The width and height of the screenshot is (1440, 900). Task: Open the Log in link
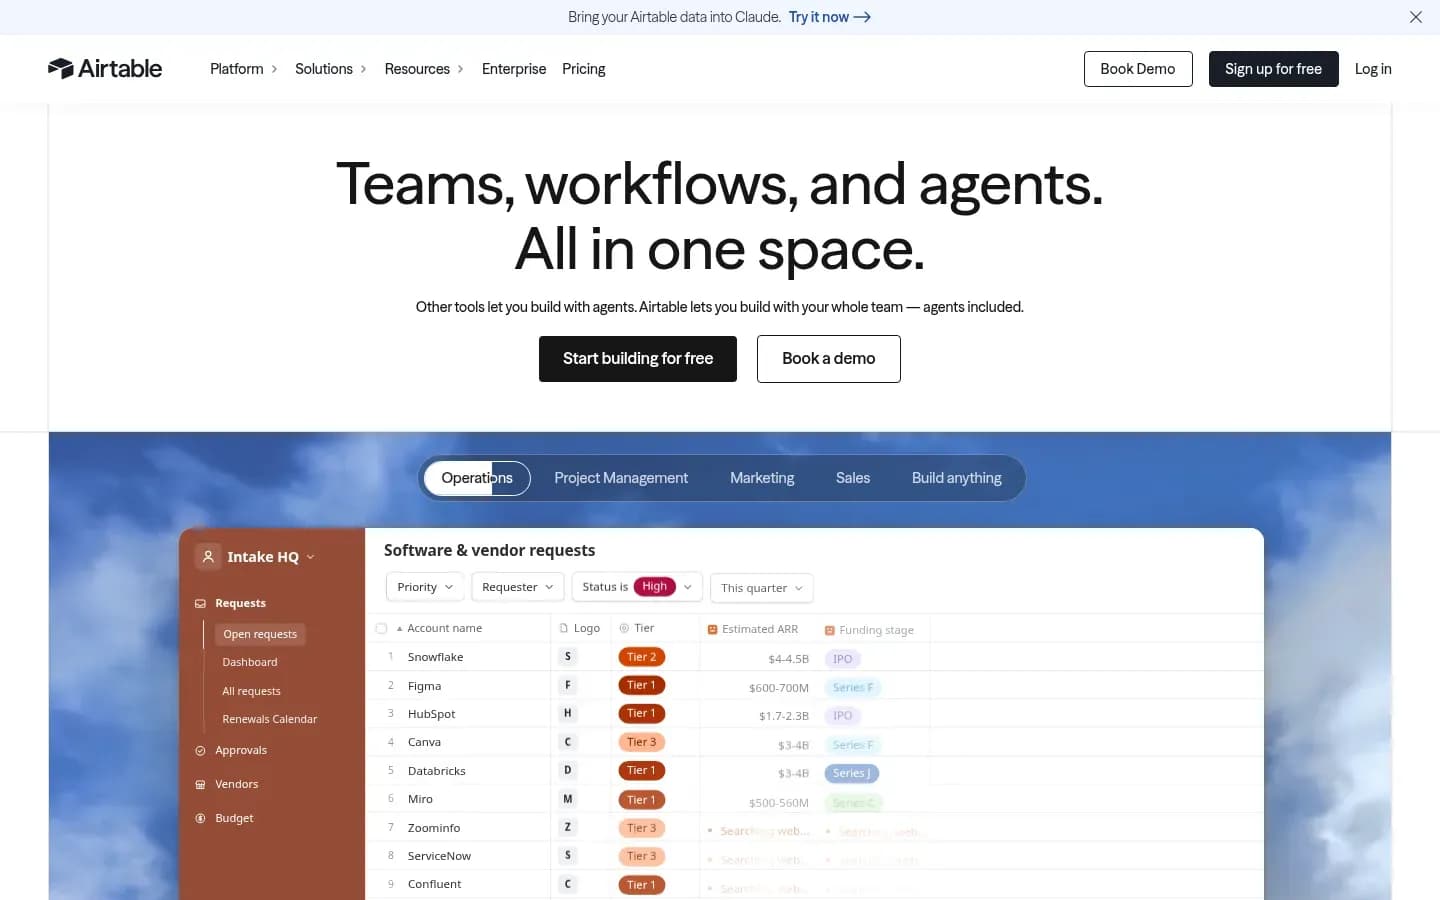1373,69
